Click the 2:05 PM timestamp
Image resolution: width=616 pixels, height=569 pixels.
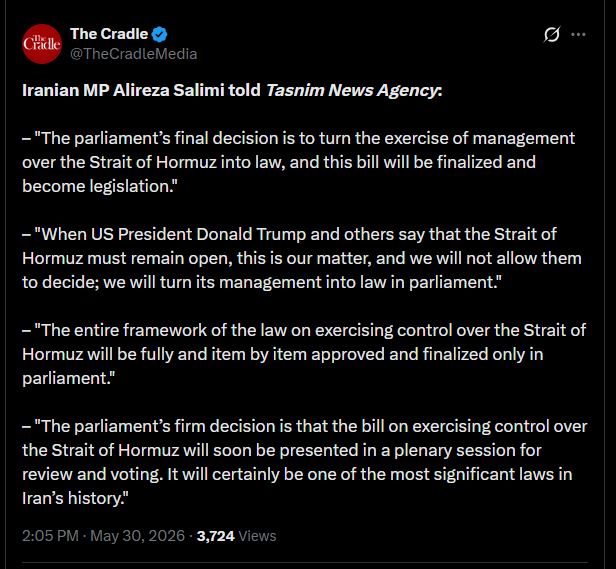point(50,536)
